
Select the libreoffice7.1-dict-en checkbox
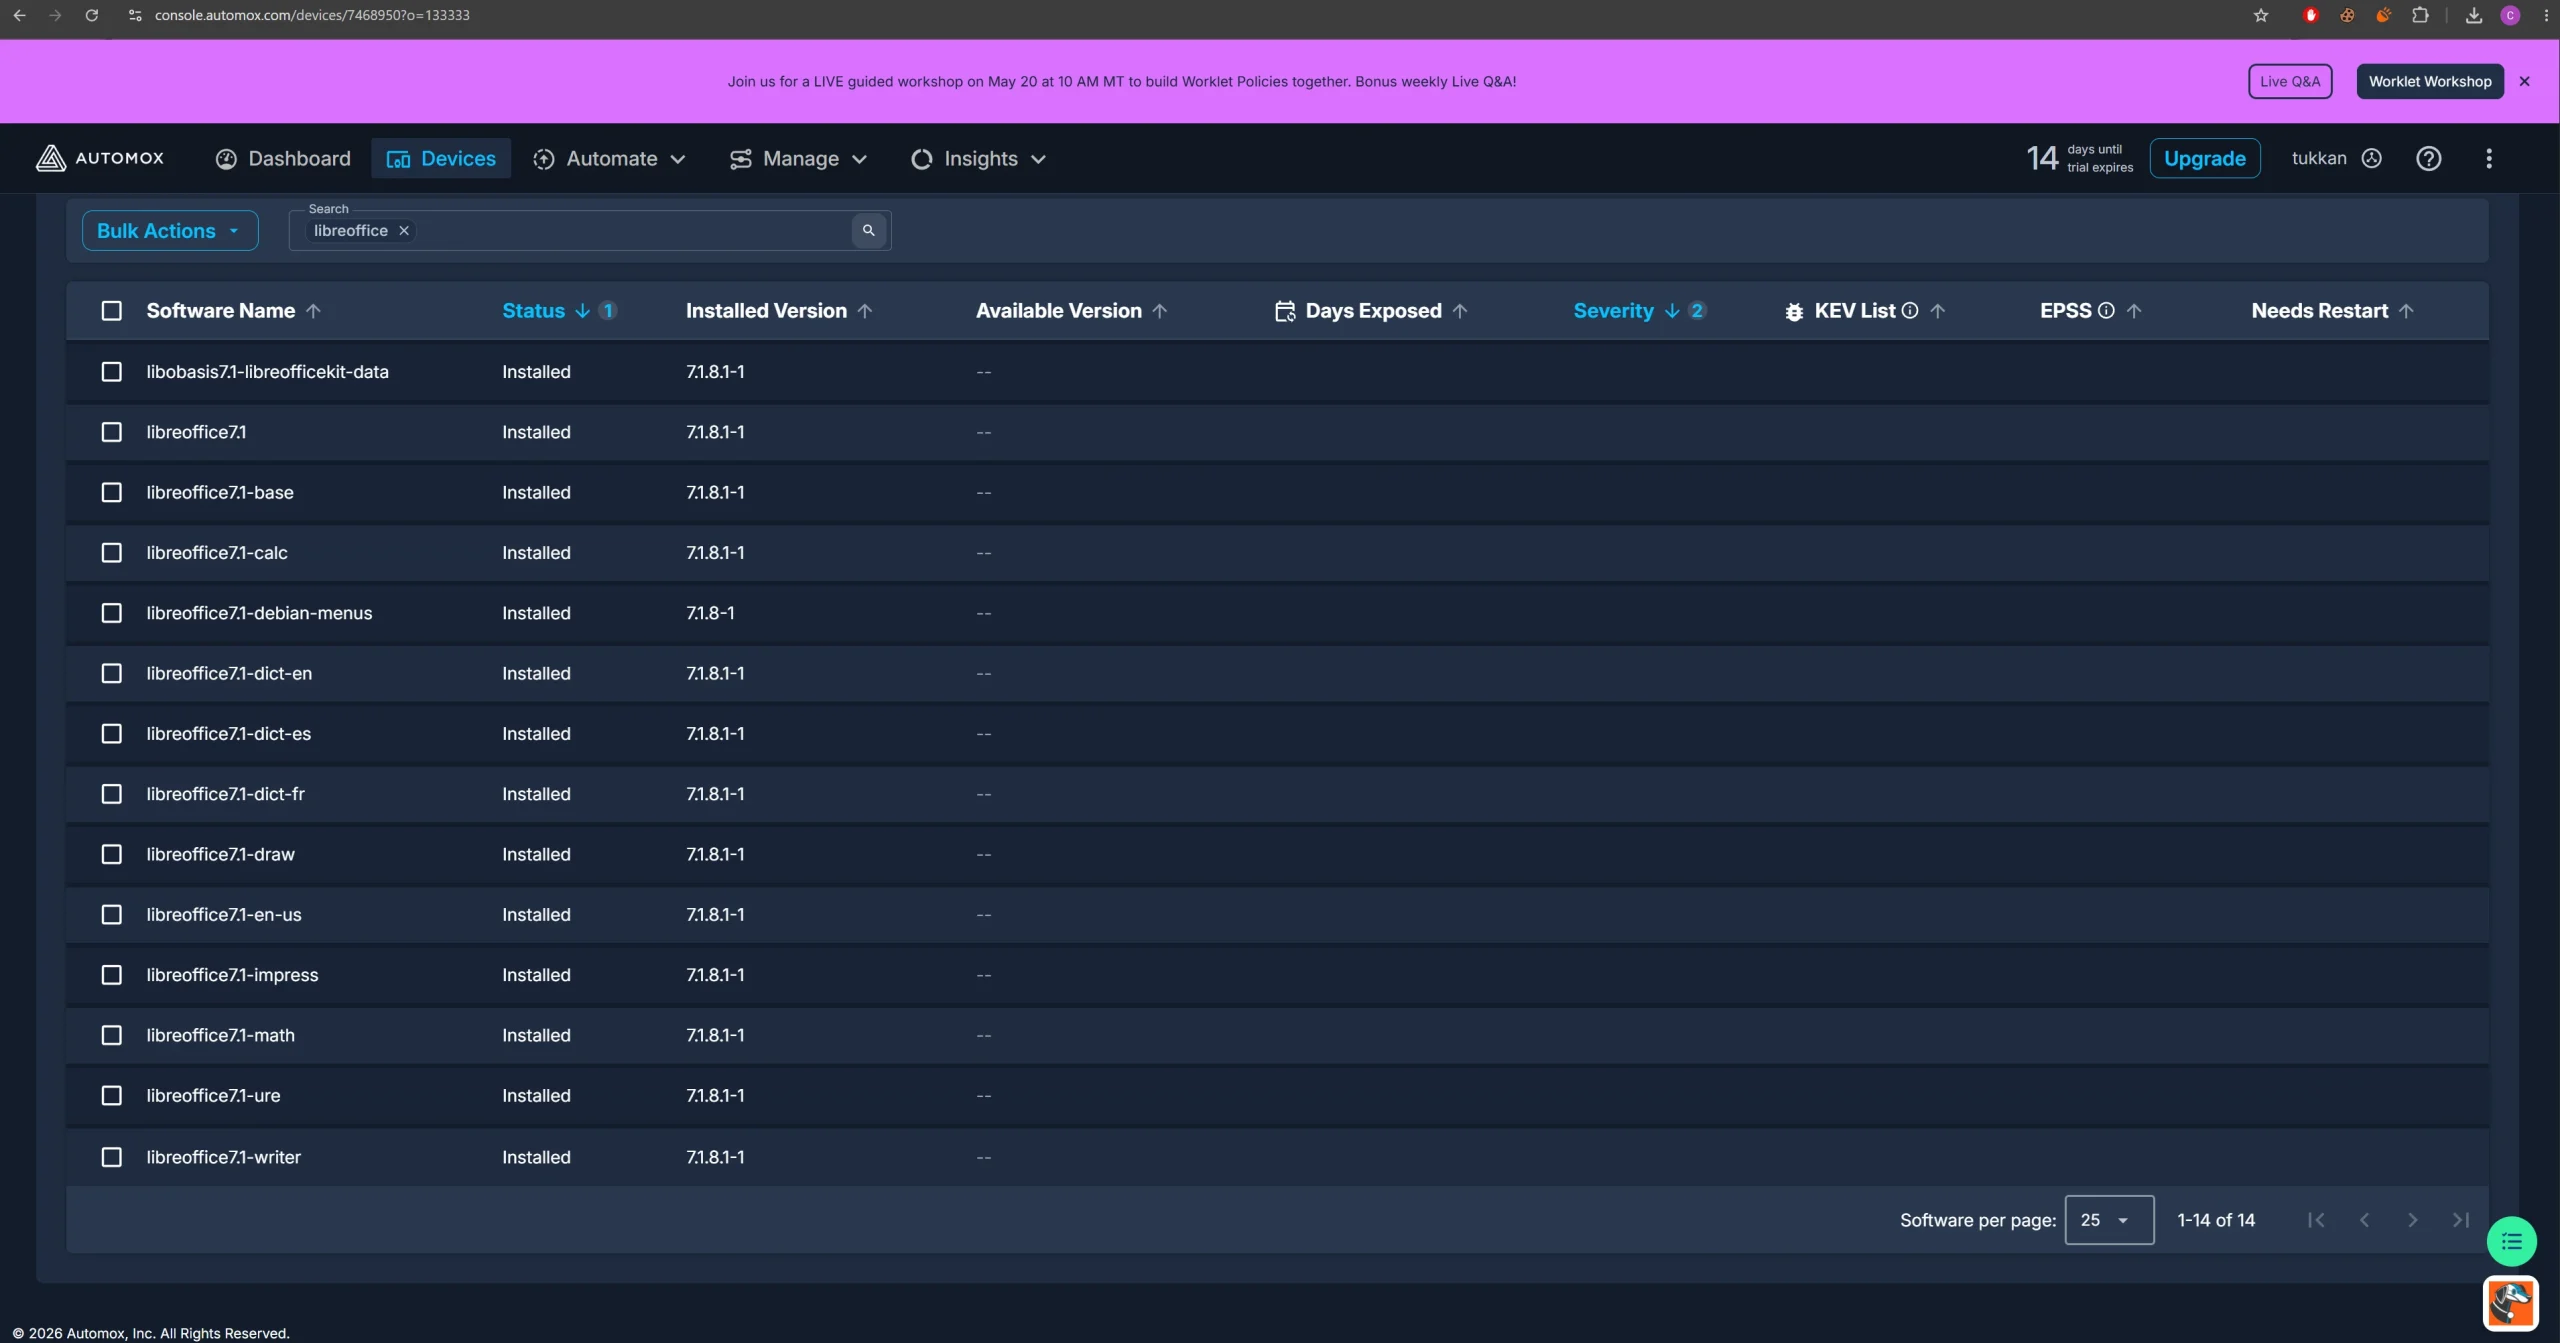112,674
